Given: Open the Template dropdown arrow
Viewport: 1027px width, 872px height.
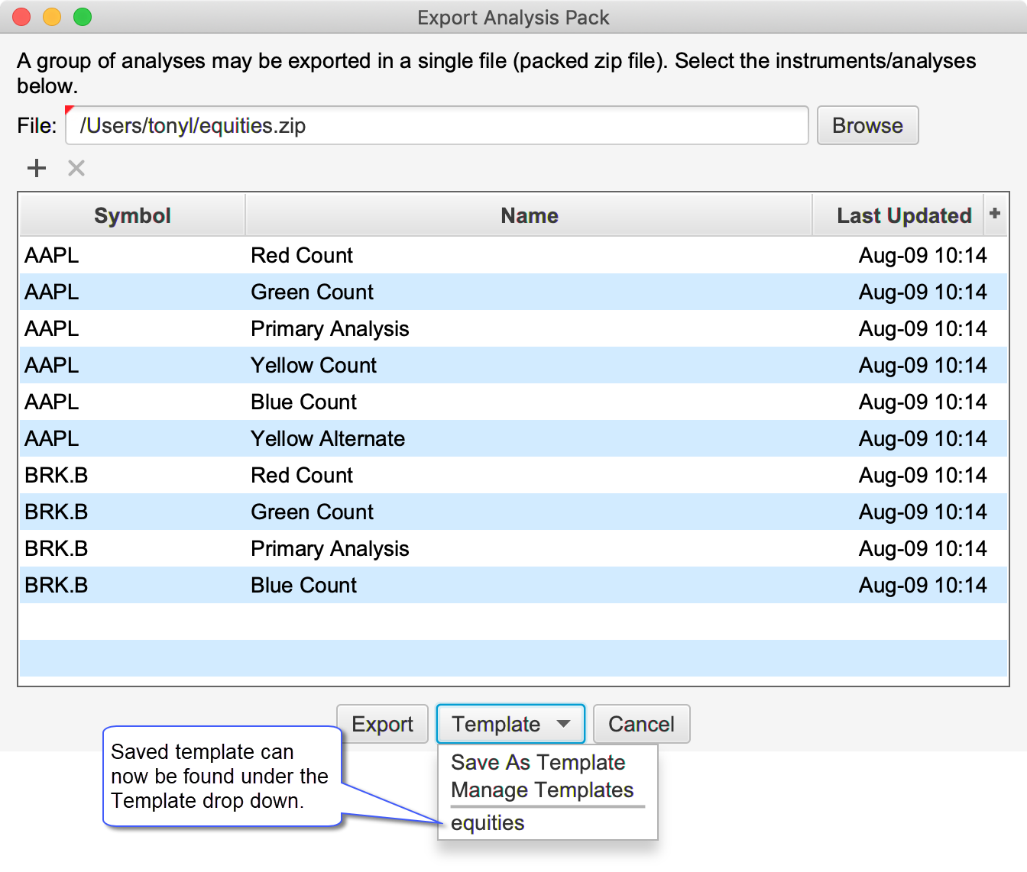Looking at the screenshot, I should pos(564,724).
